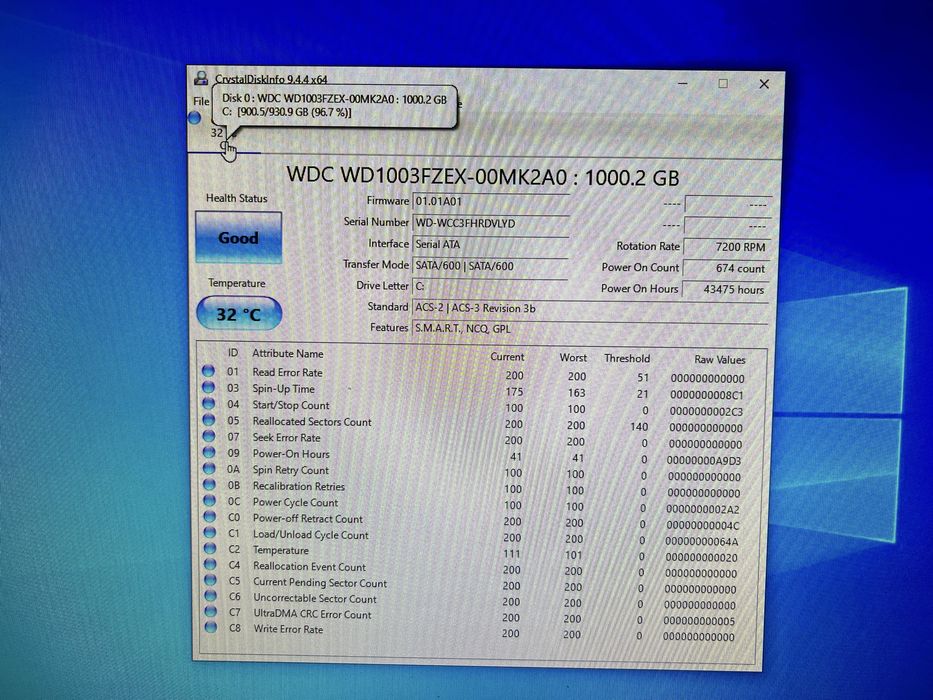933x700 pixels.
Task: Click the Power On Hours 43475 value
Action: point(726,290)
